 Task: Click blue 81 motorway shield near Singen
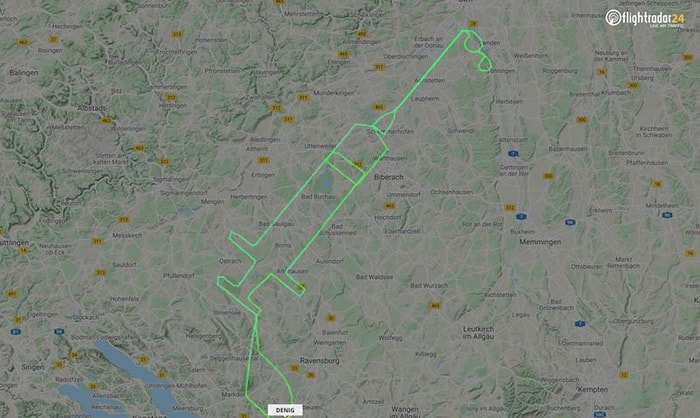tap(16, 331)
